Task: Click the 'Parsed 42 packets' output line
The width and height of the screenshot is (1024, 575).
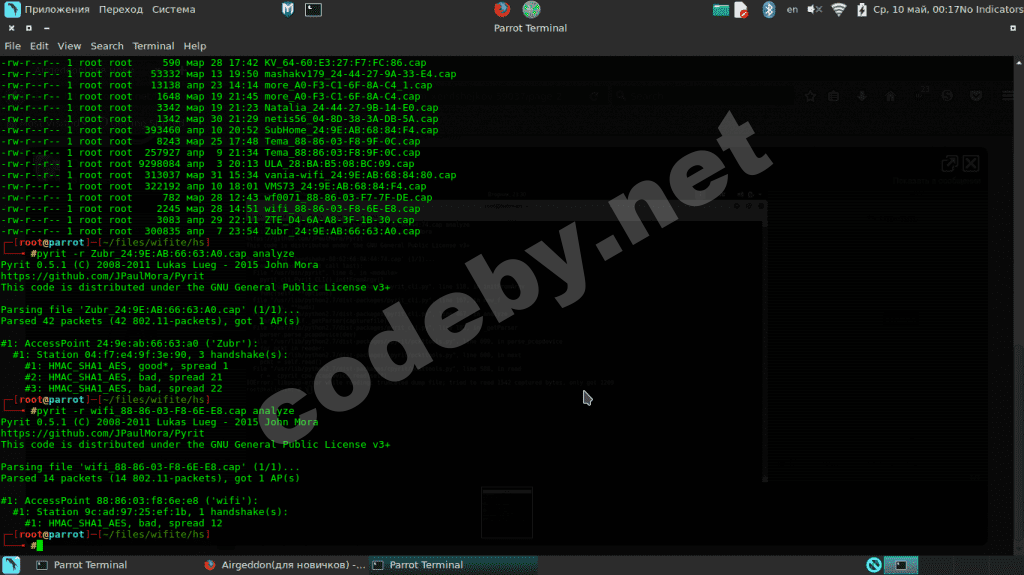Action: (x=150, y=321)
